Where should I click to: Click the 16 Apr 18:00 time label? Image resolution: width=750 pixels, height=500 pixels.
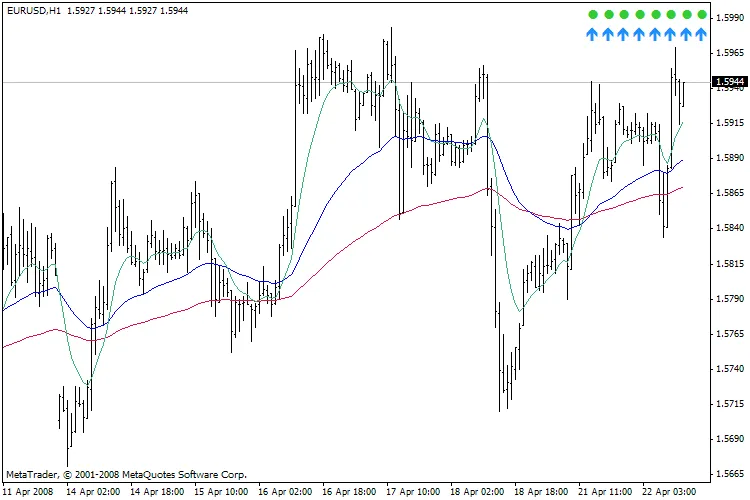pyautogui.click(x=349, y=491)
